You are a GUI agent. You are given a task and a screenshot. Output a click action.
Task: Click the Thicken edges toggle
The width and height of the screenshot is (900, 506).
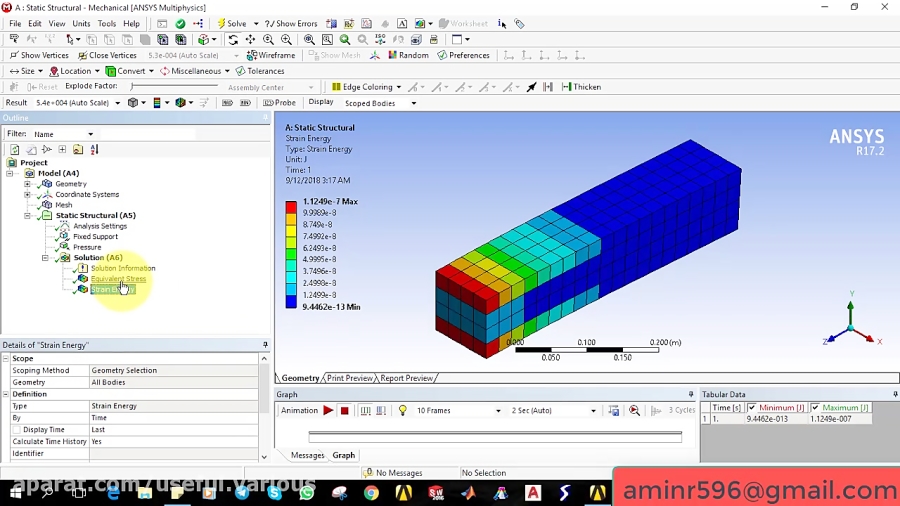click(581, 87)
